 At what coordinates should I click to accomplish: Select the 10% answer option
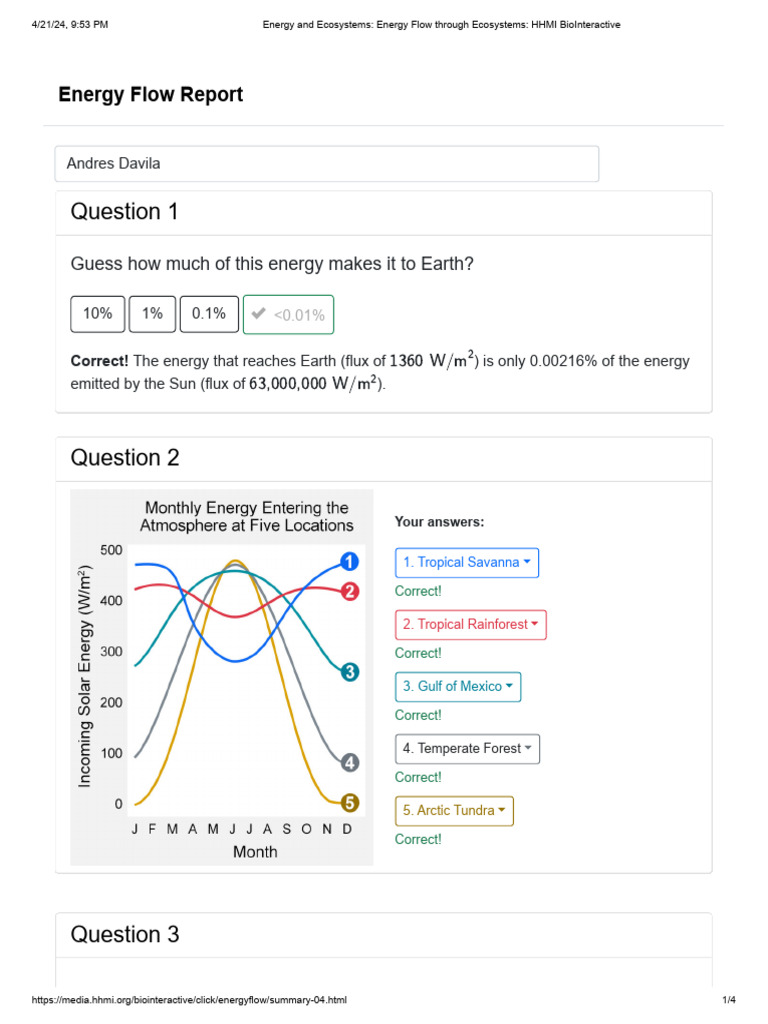[98, 314]
